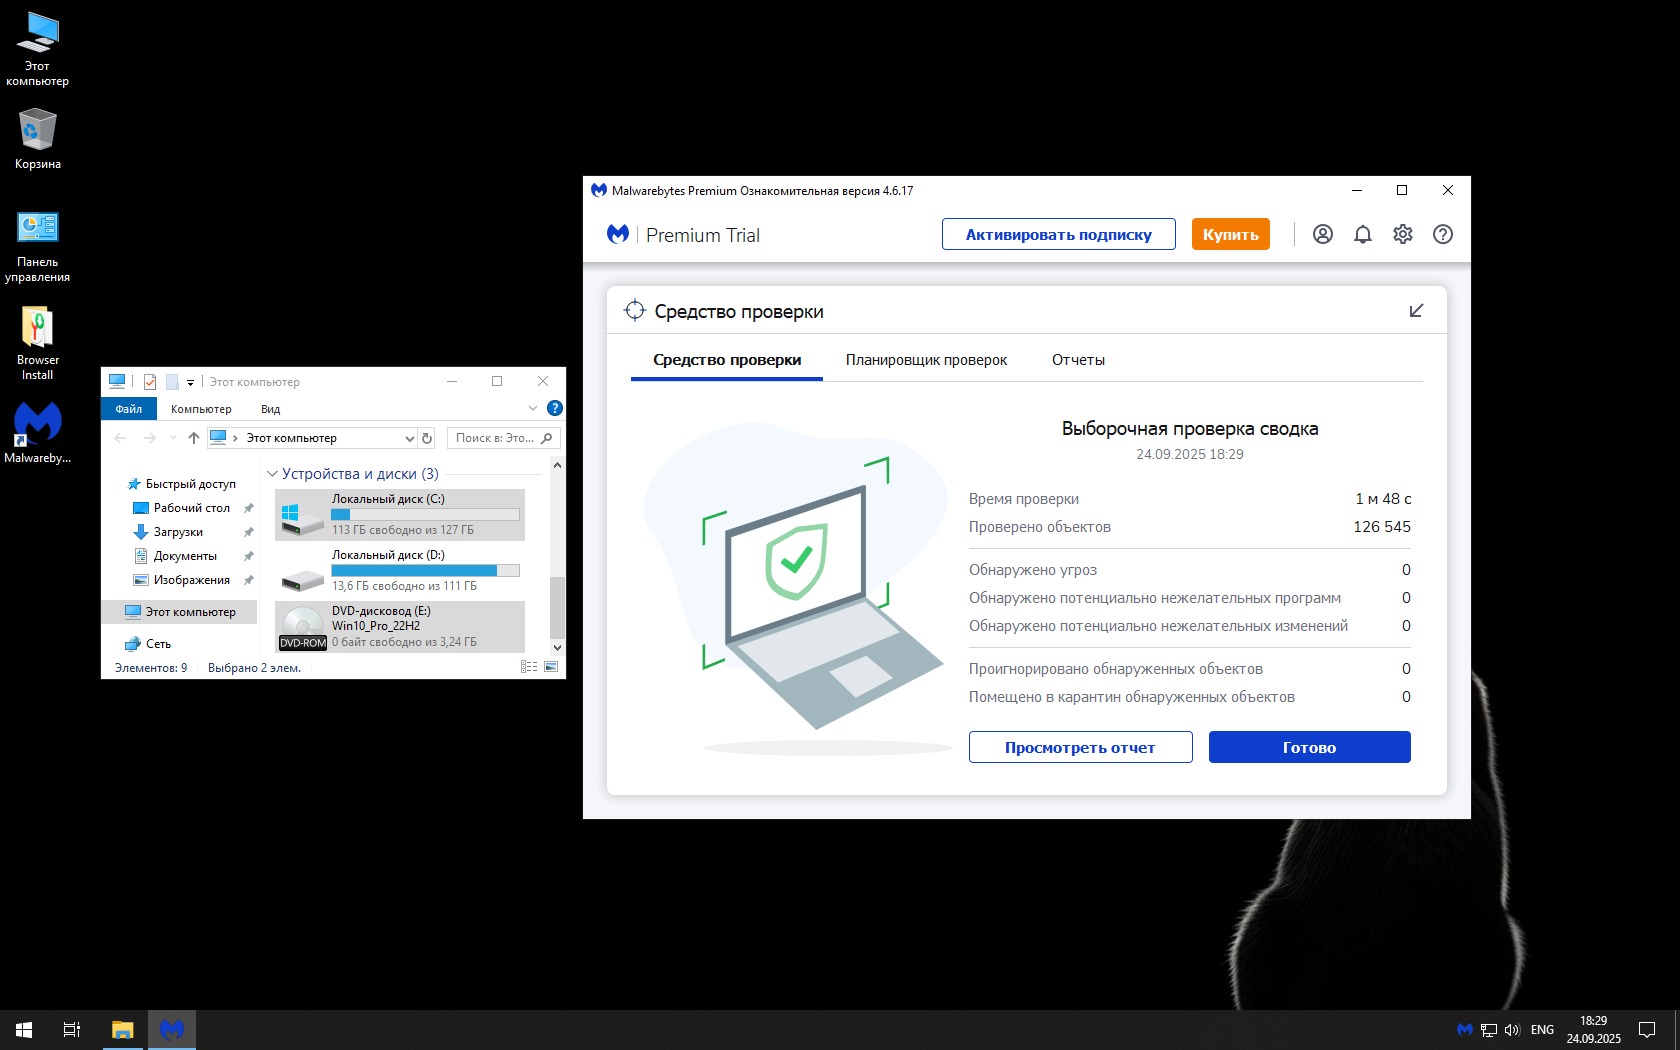Expand the Explorer ribbon chevron

(532, 408)
